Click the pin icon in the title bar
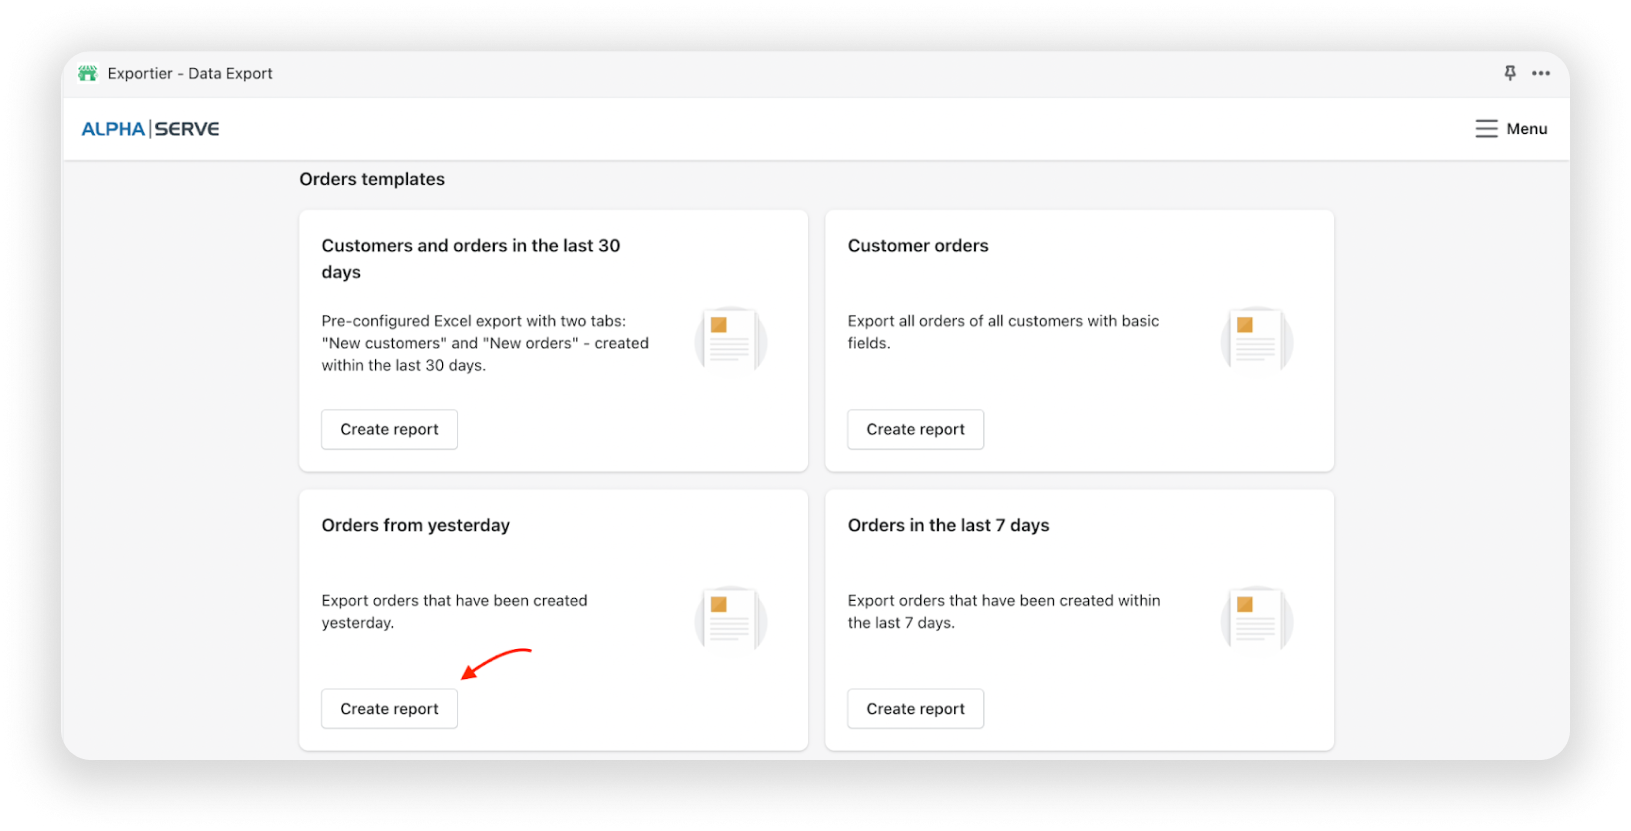 1510,73
